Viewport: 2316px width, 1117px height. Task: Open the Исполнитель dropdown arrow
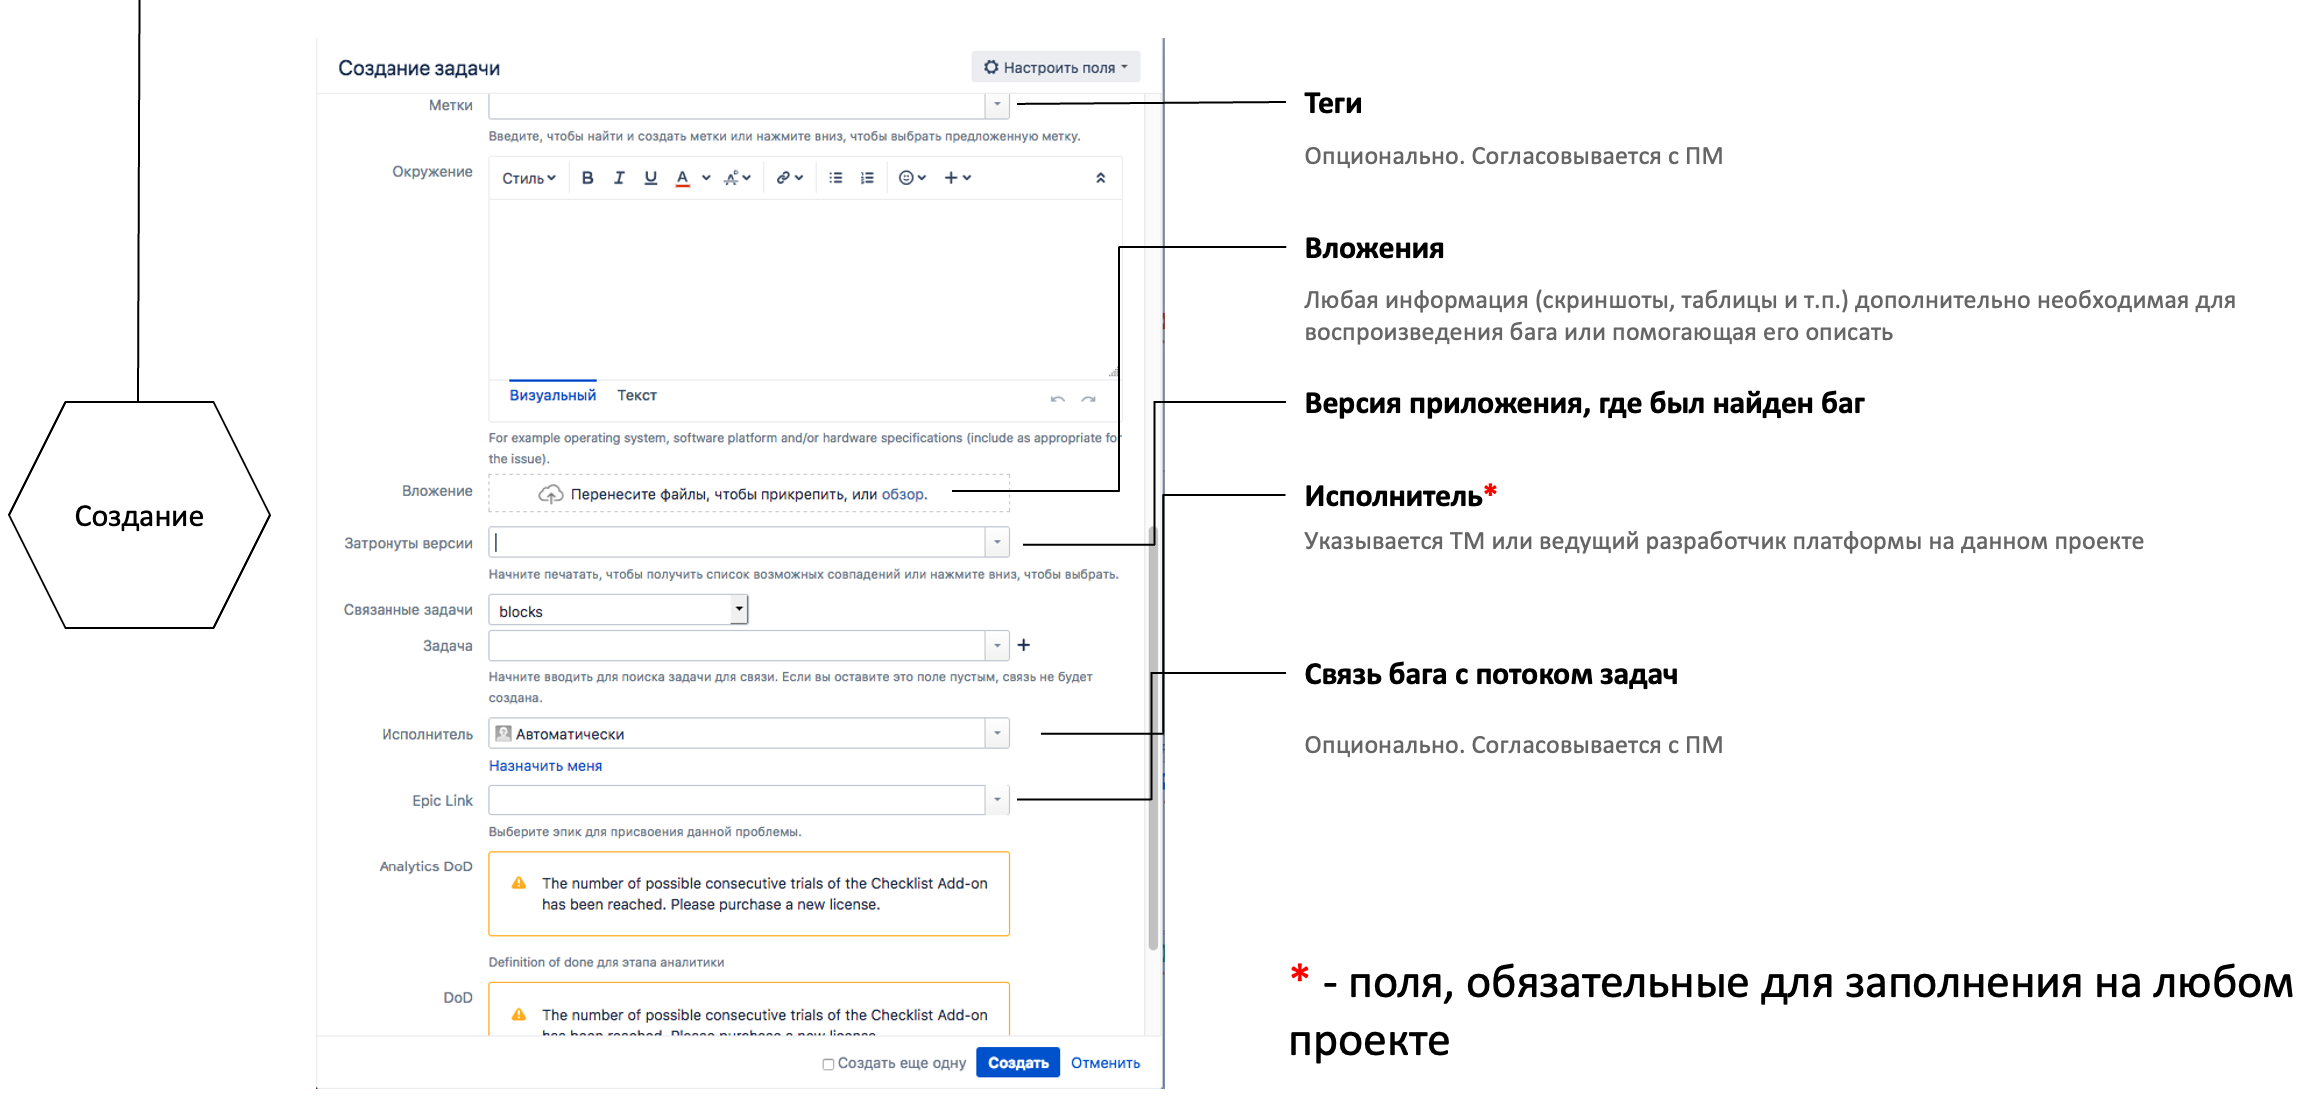pyautogui.click(x=997, y=734)
